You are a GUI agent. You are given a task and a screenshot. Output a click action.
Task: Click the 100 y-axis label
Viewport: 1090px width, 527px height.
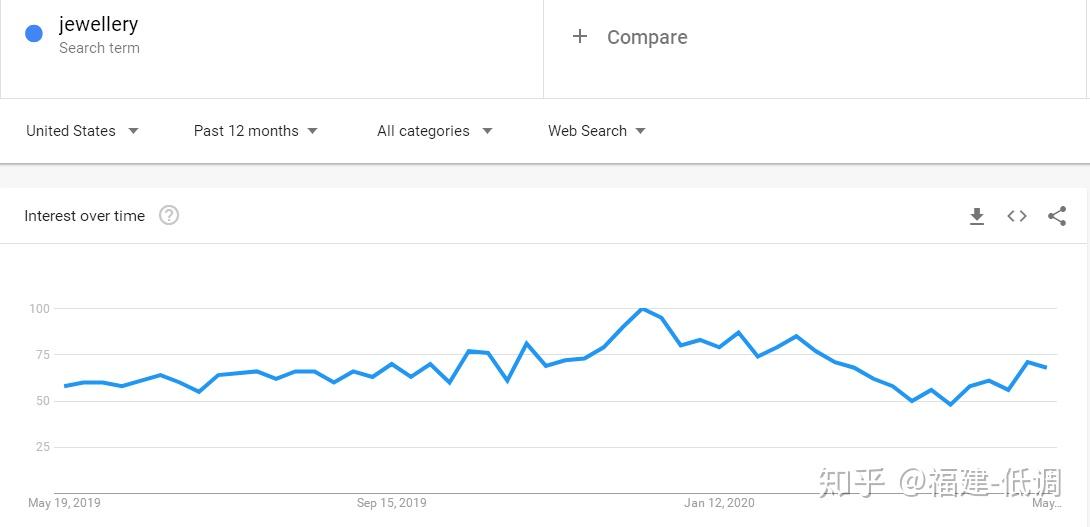(x=39, y=309)
